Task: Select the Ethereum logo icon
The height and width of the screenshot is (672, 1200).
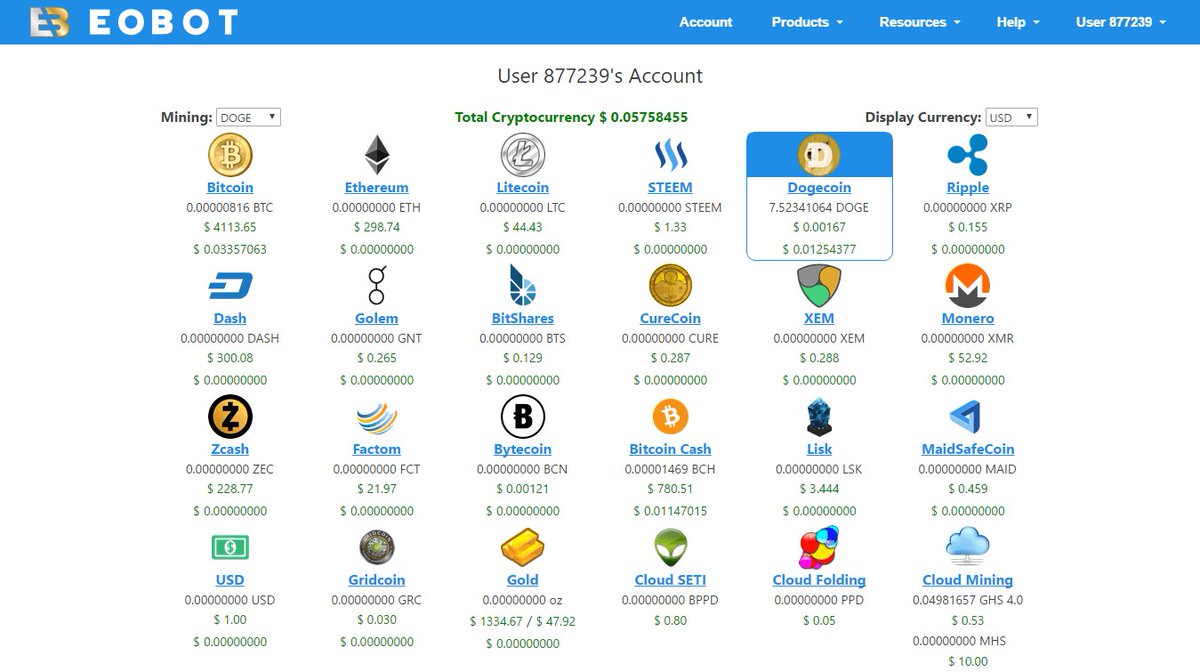Action: (x=376, y=154)
